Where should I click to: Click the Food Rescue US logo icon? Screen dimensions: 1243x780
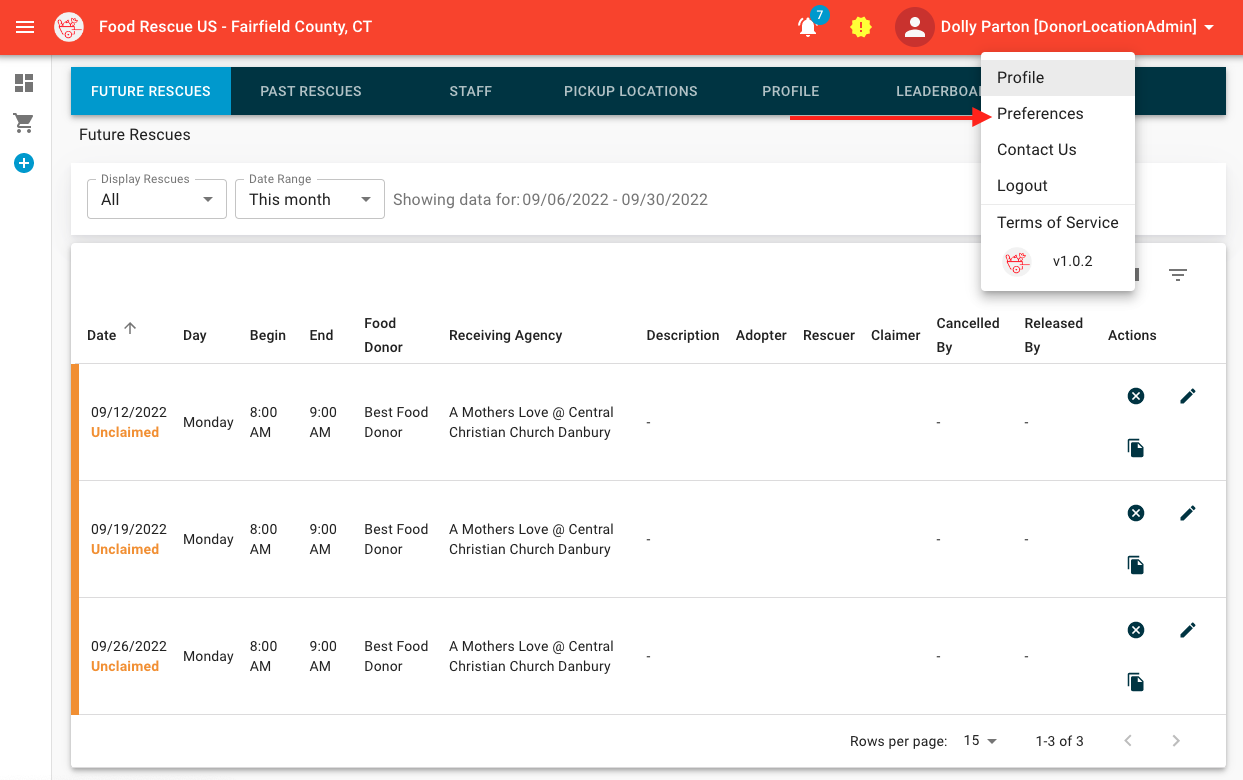(69, 27)
